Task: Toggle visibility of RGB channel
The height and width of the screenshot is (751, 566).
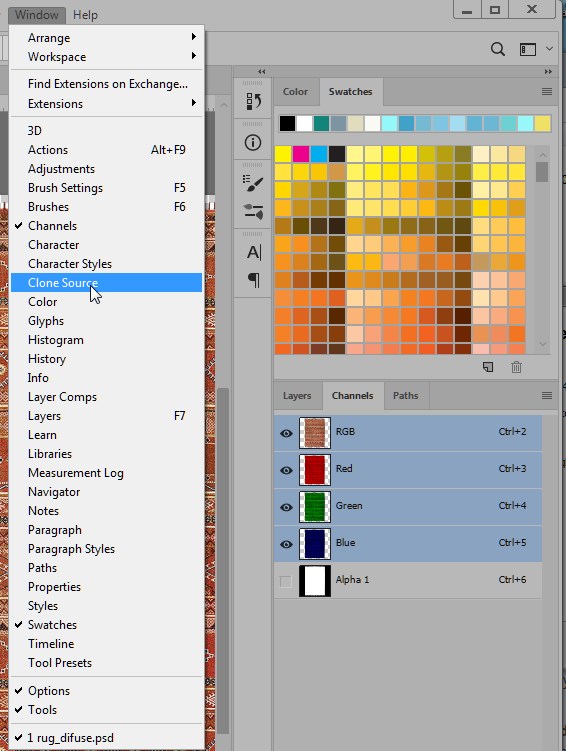Action: point(286,433)
